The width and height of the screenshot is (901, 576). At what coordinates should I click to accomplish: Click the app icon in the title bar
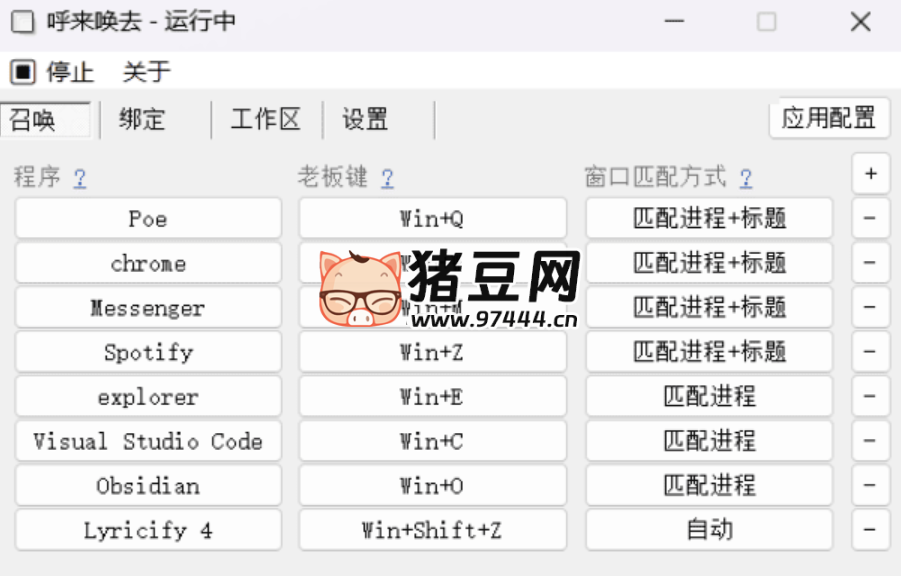(x=23, y=22)
